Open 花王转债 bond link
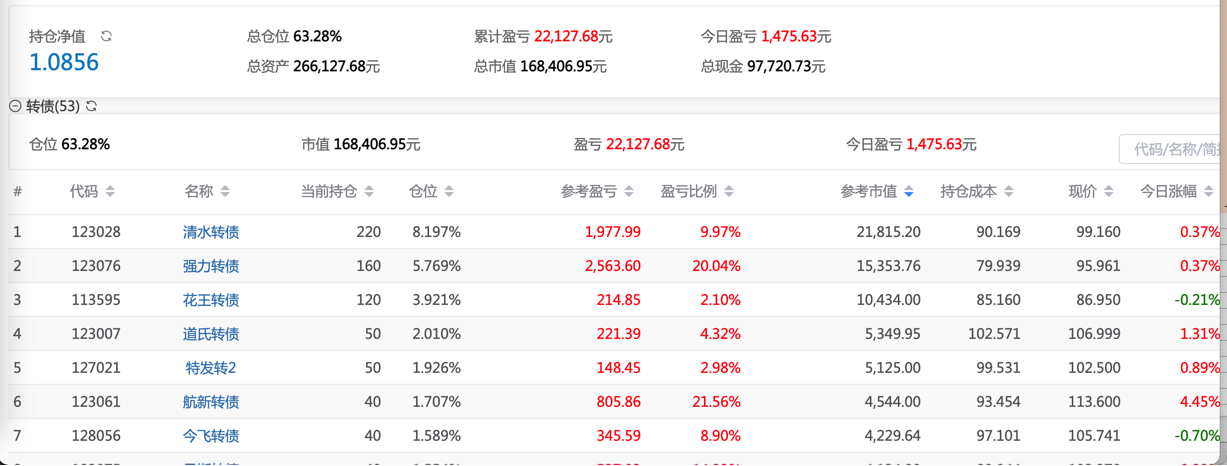The width and height of the screenshot is (1227, 466). (211, 300)
